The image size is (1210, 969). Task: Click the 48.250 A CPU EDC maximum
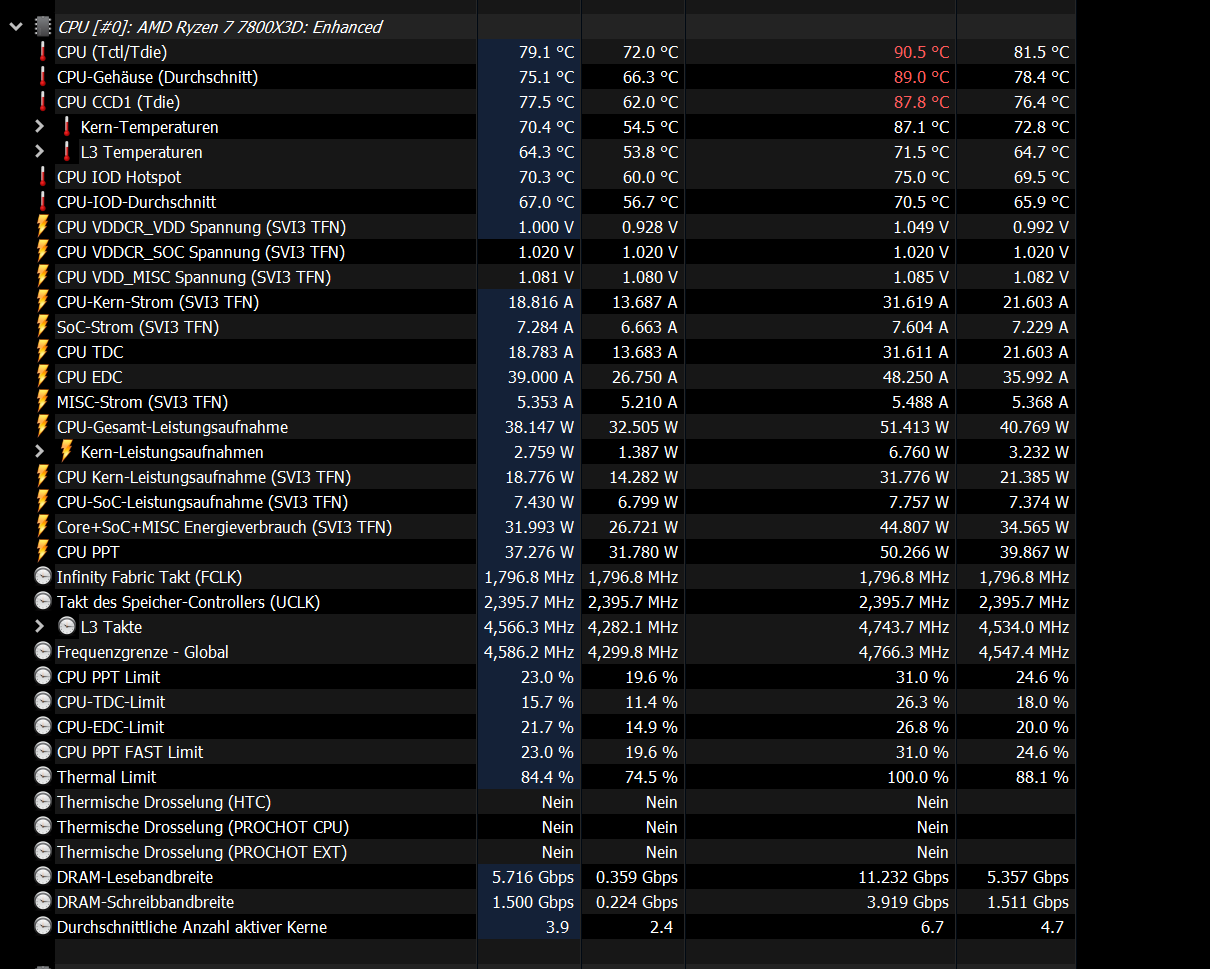[916, 377]
